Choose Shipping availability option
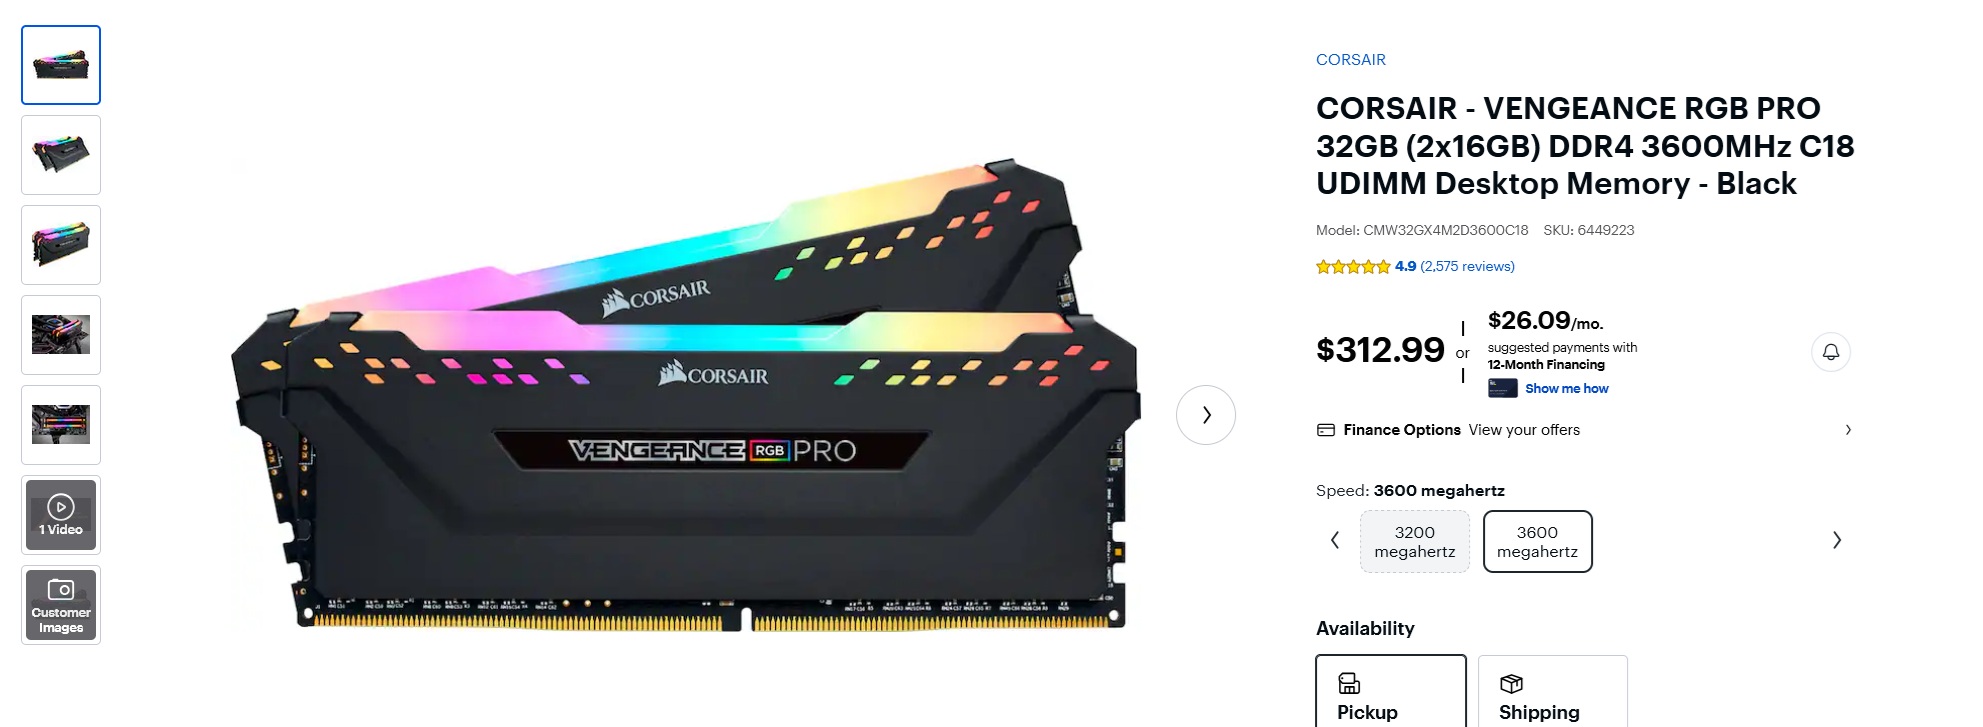This screenshot has height=727, width=1983. coord(1553,691)
